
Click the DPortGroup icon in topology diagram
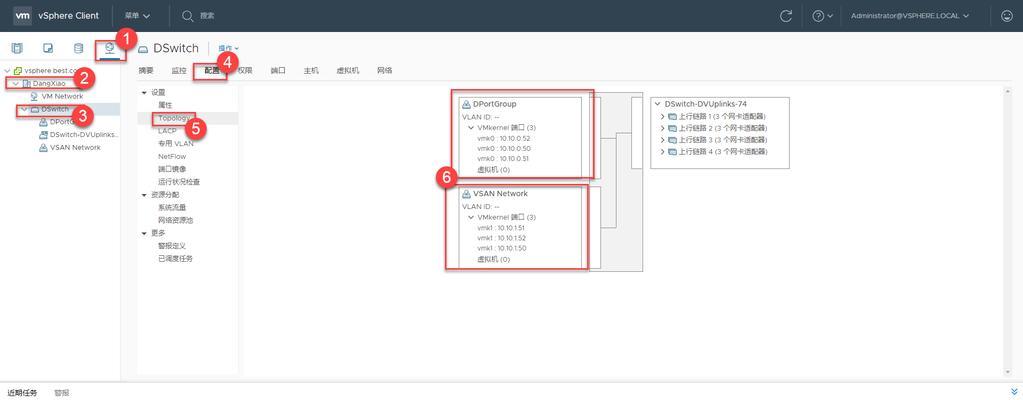click(466, 104)
